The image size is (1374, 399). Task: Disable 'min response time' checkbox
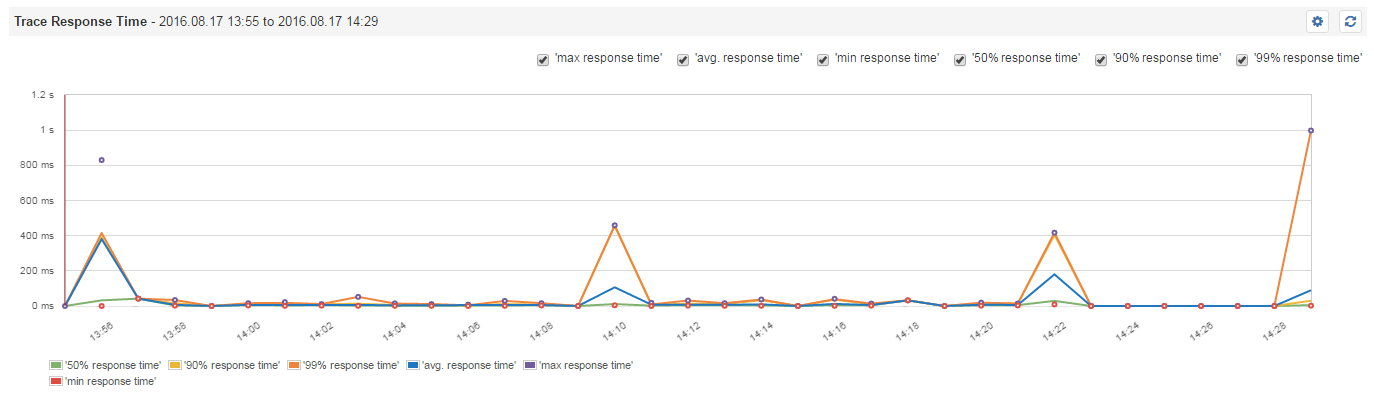822,59
